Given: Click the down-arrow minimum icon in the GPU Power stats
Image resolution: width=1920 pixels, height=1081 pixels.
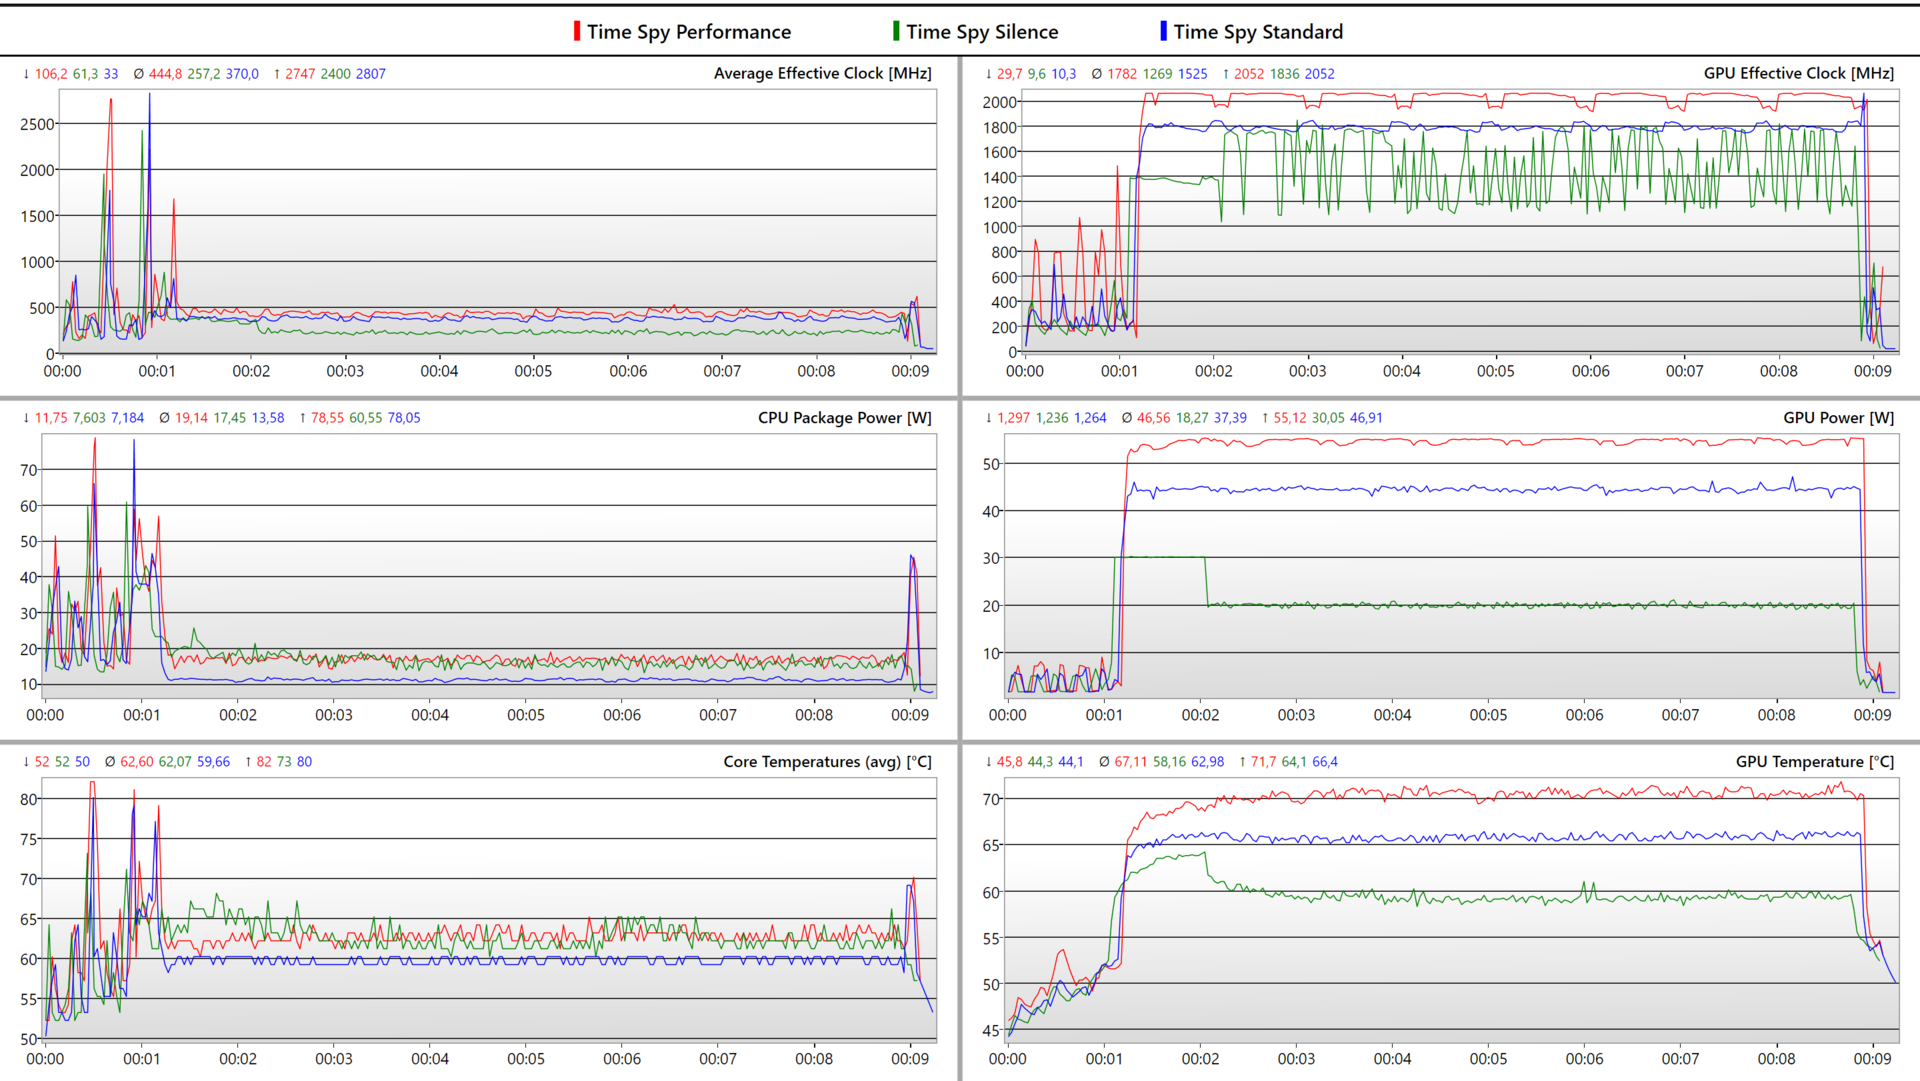Looking at the screenshot, I should coord(988,418).
